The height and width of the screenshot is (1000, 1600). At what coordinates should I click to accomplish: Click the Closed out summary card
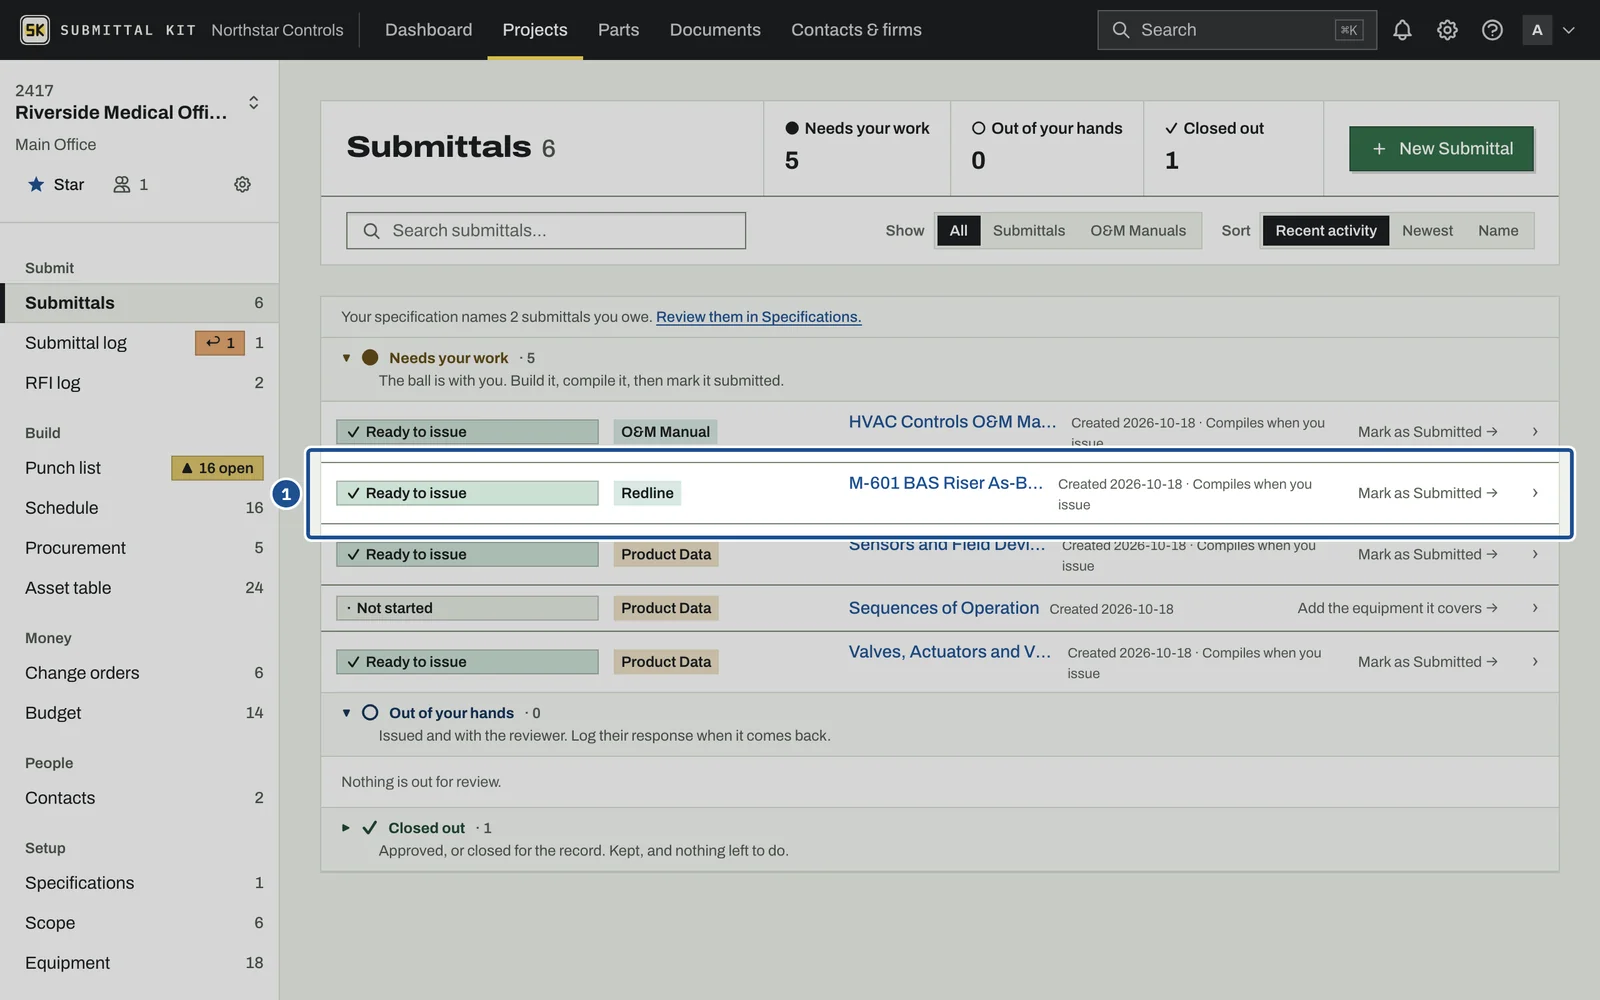1233,148
